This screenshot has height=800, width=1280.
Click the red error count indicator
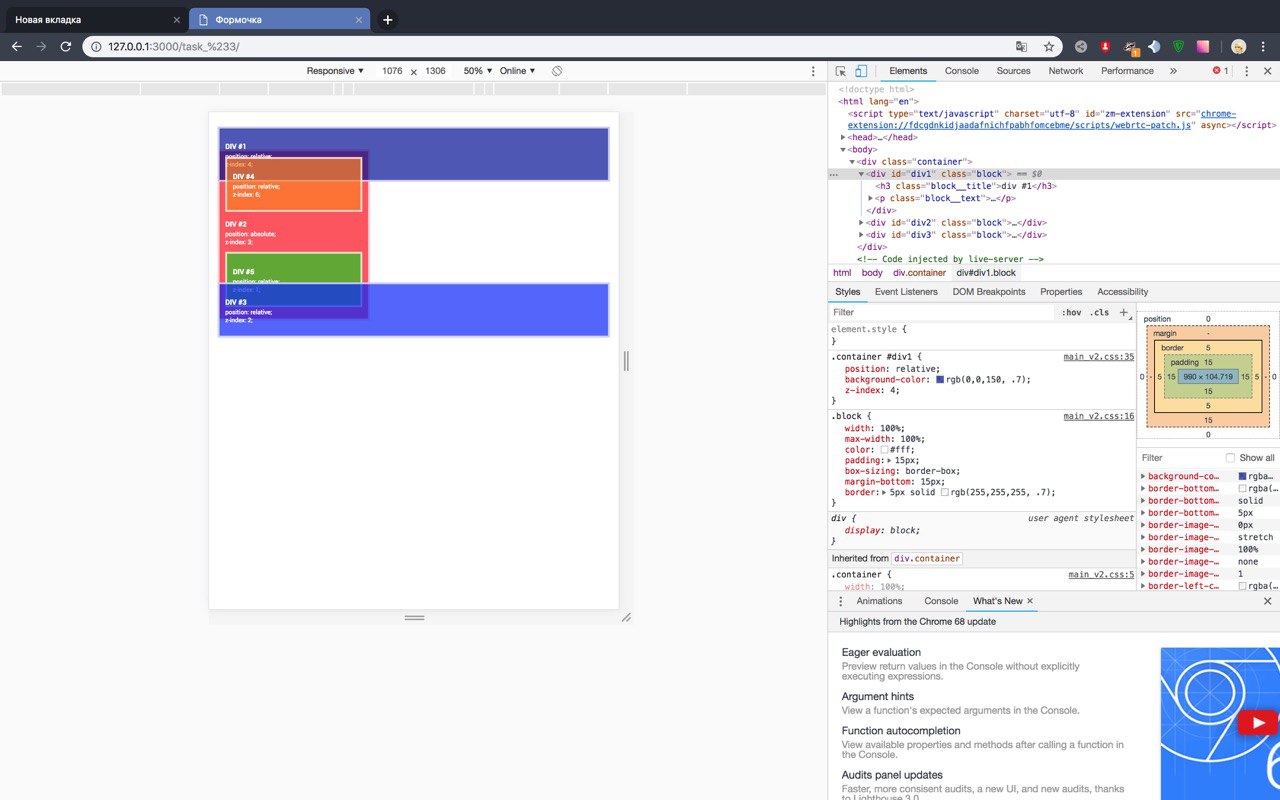[x=1221, y=71]
